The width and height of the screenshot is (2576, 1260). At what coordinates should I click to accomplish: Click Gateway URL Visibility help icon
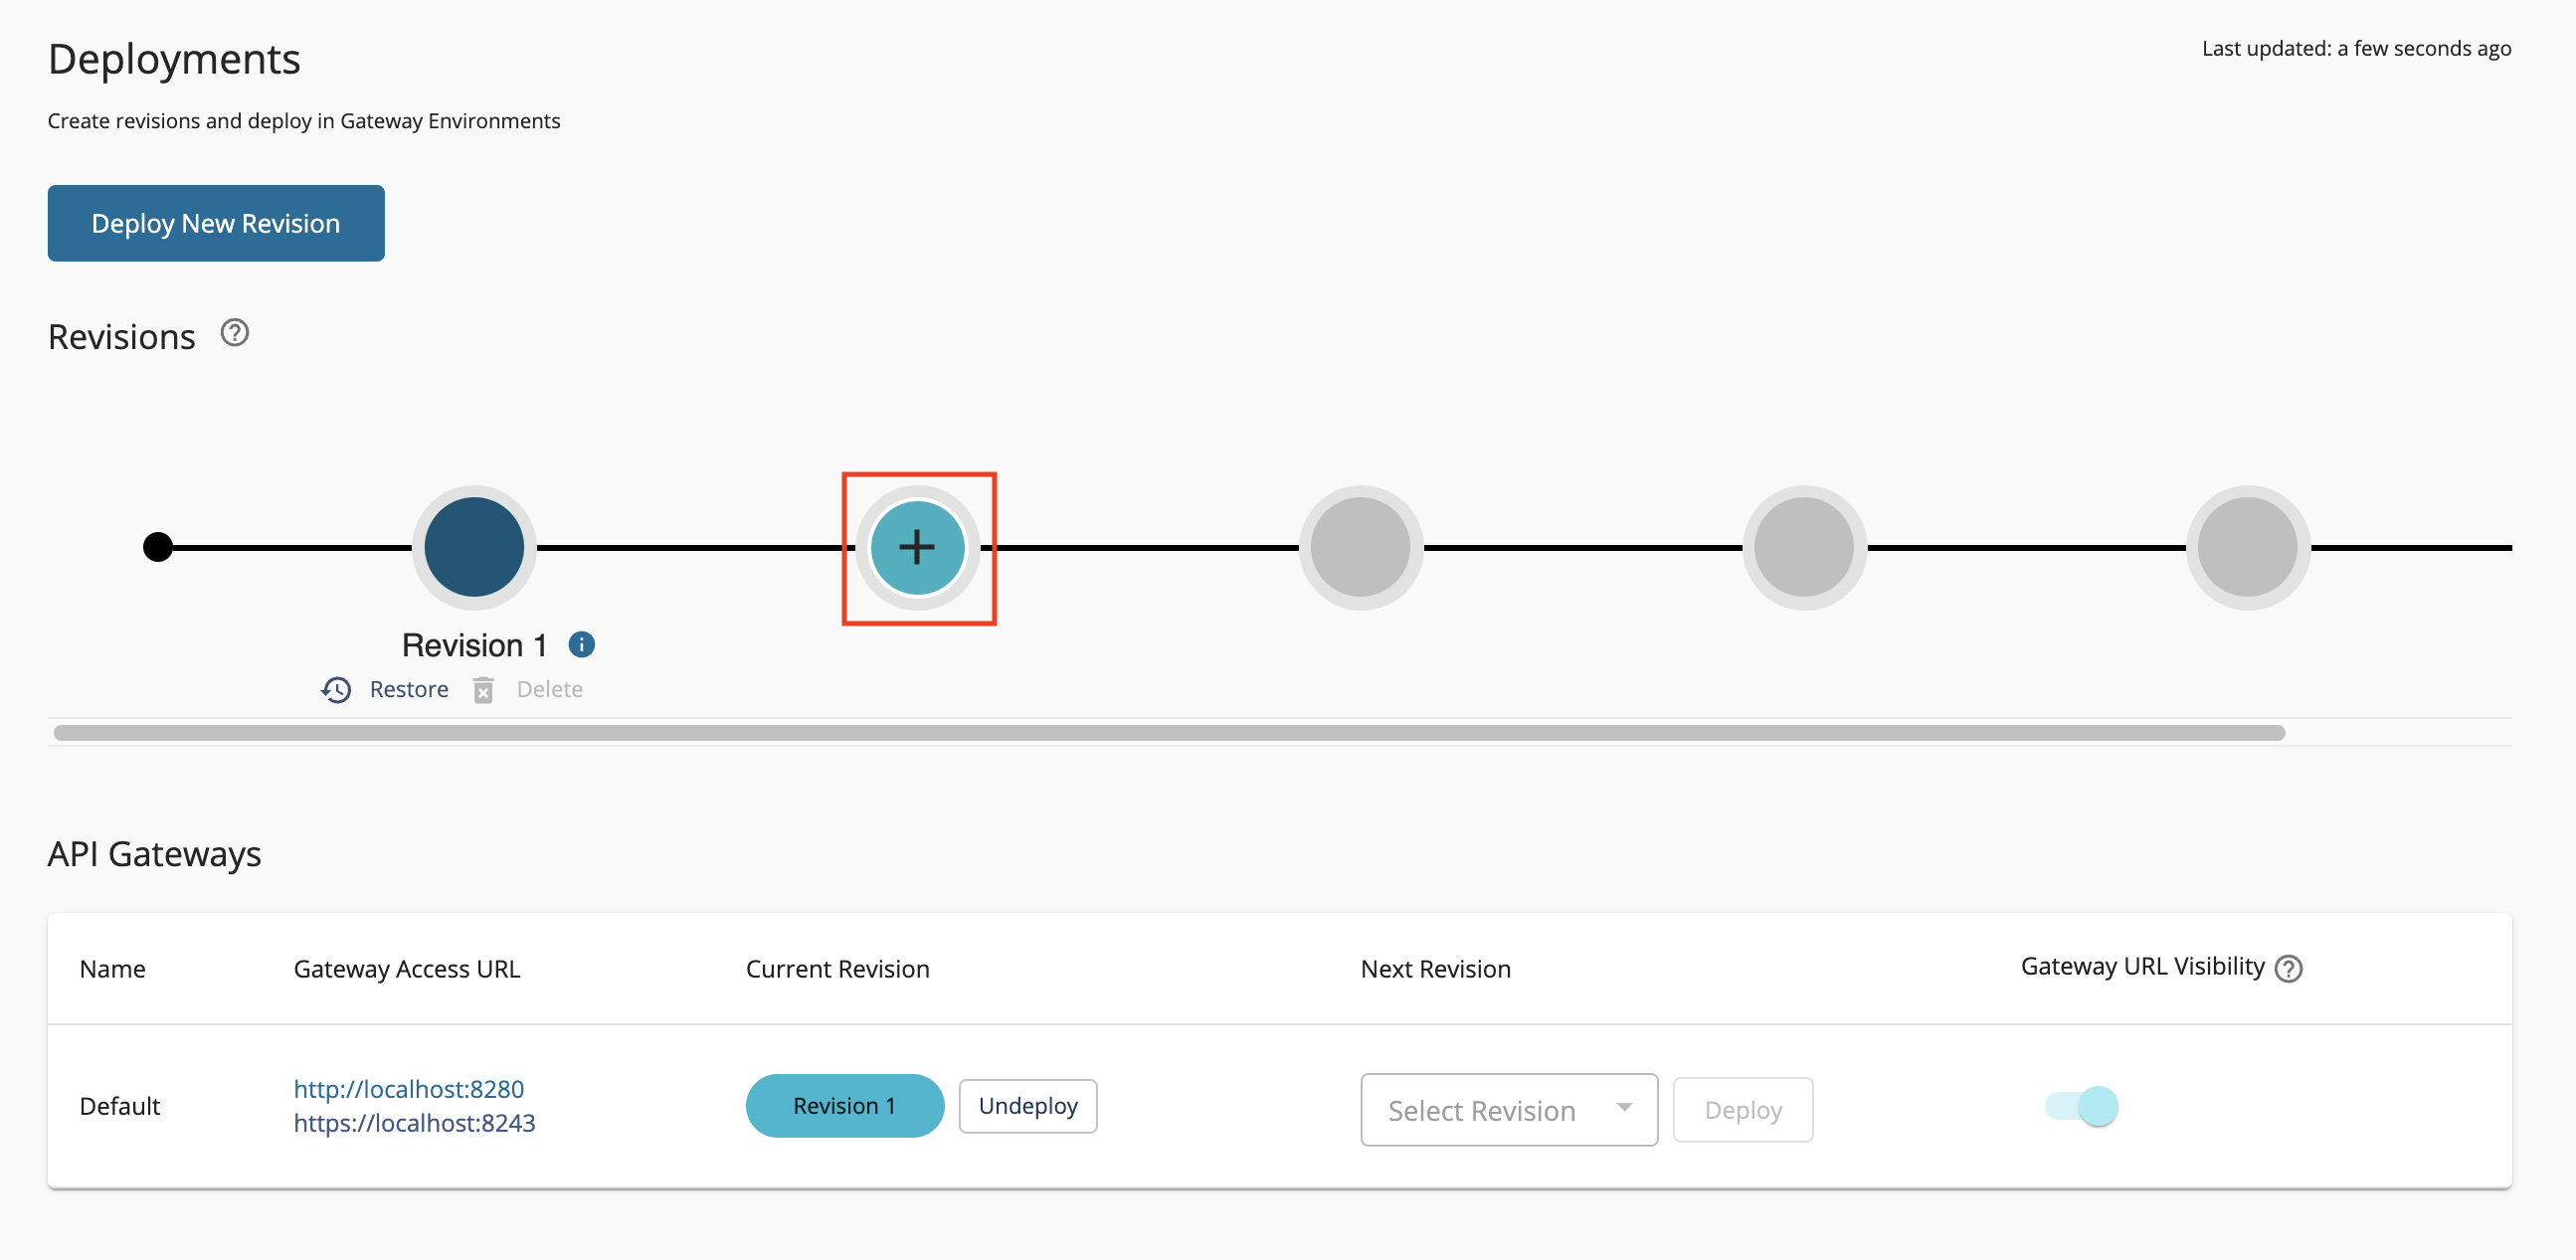point(2288,968)
